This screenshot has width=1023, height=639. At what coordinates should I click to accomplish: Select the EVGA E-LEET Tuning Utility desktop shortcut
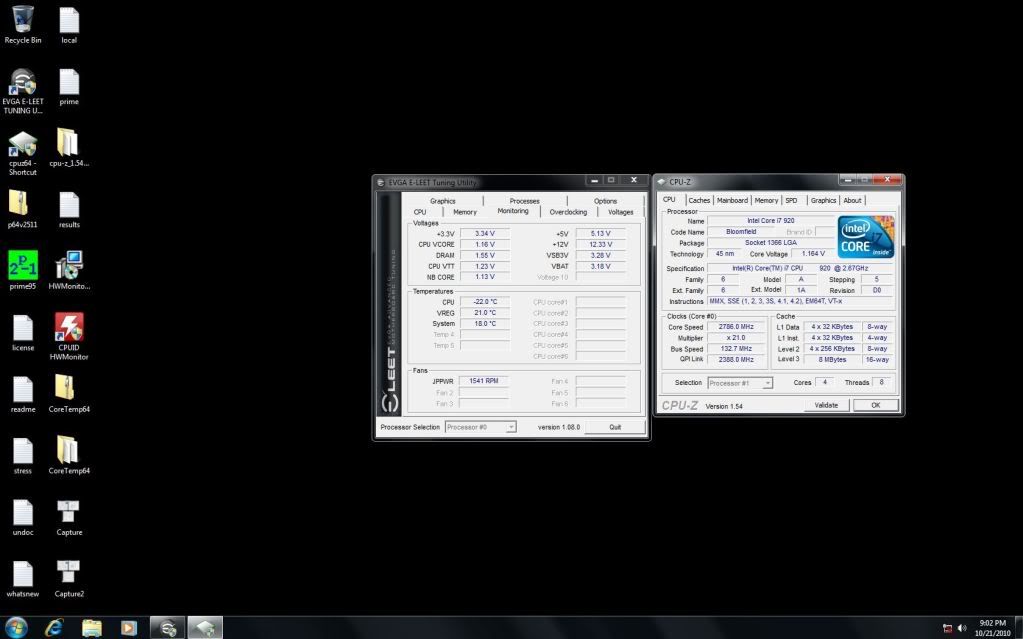coord(23,91)
